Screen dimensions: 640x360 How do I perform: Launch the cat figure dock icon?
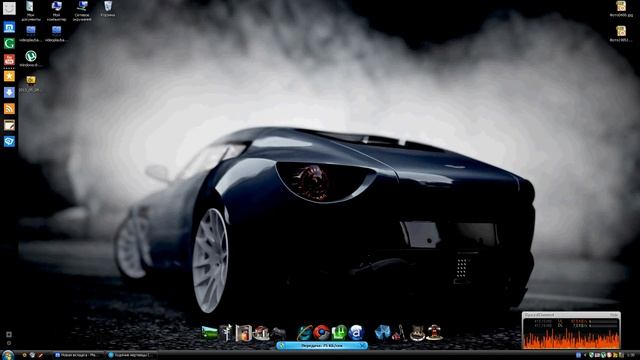point(417,333)
